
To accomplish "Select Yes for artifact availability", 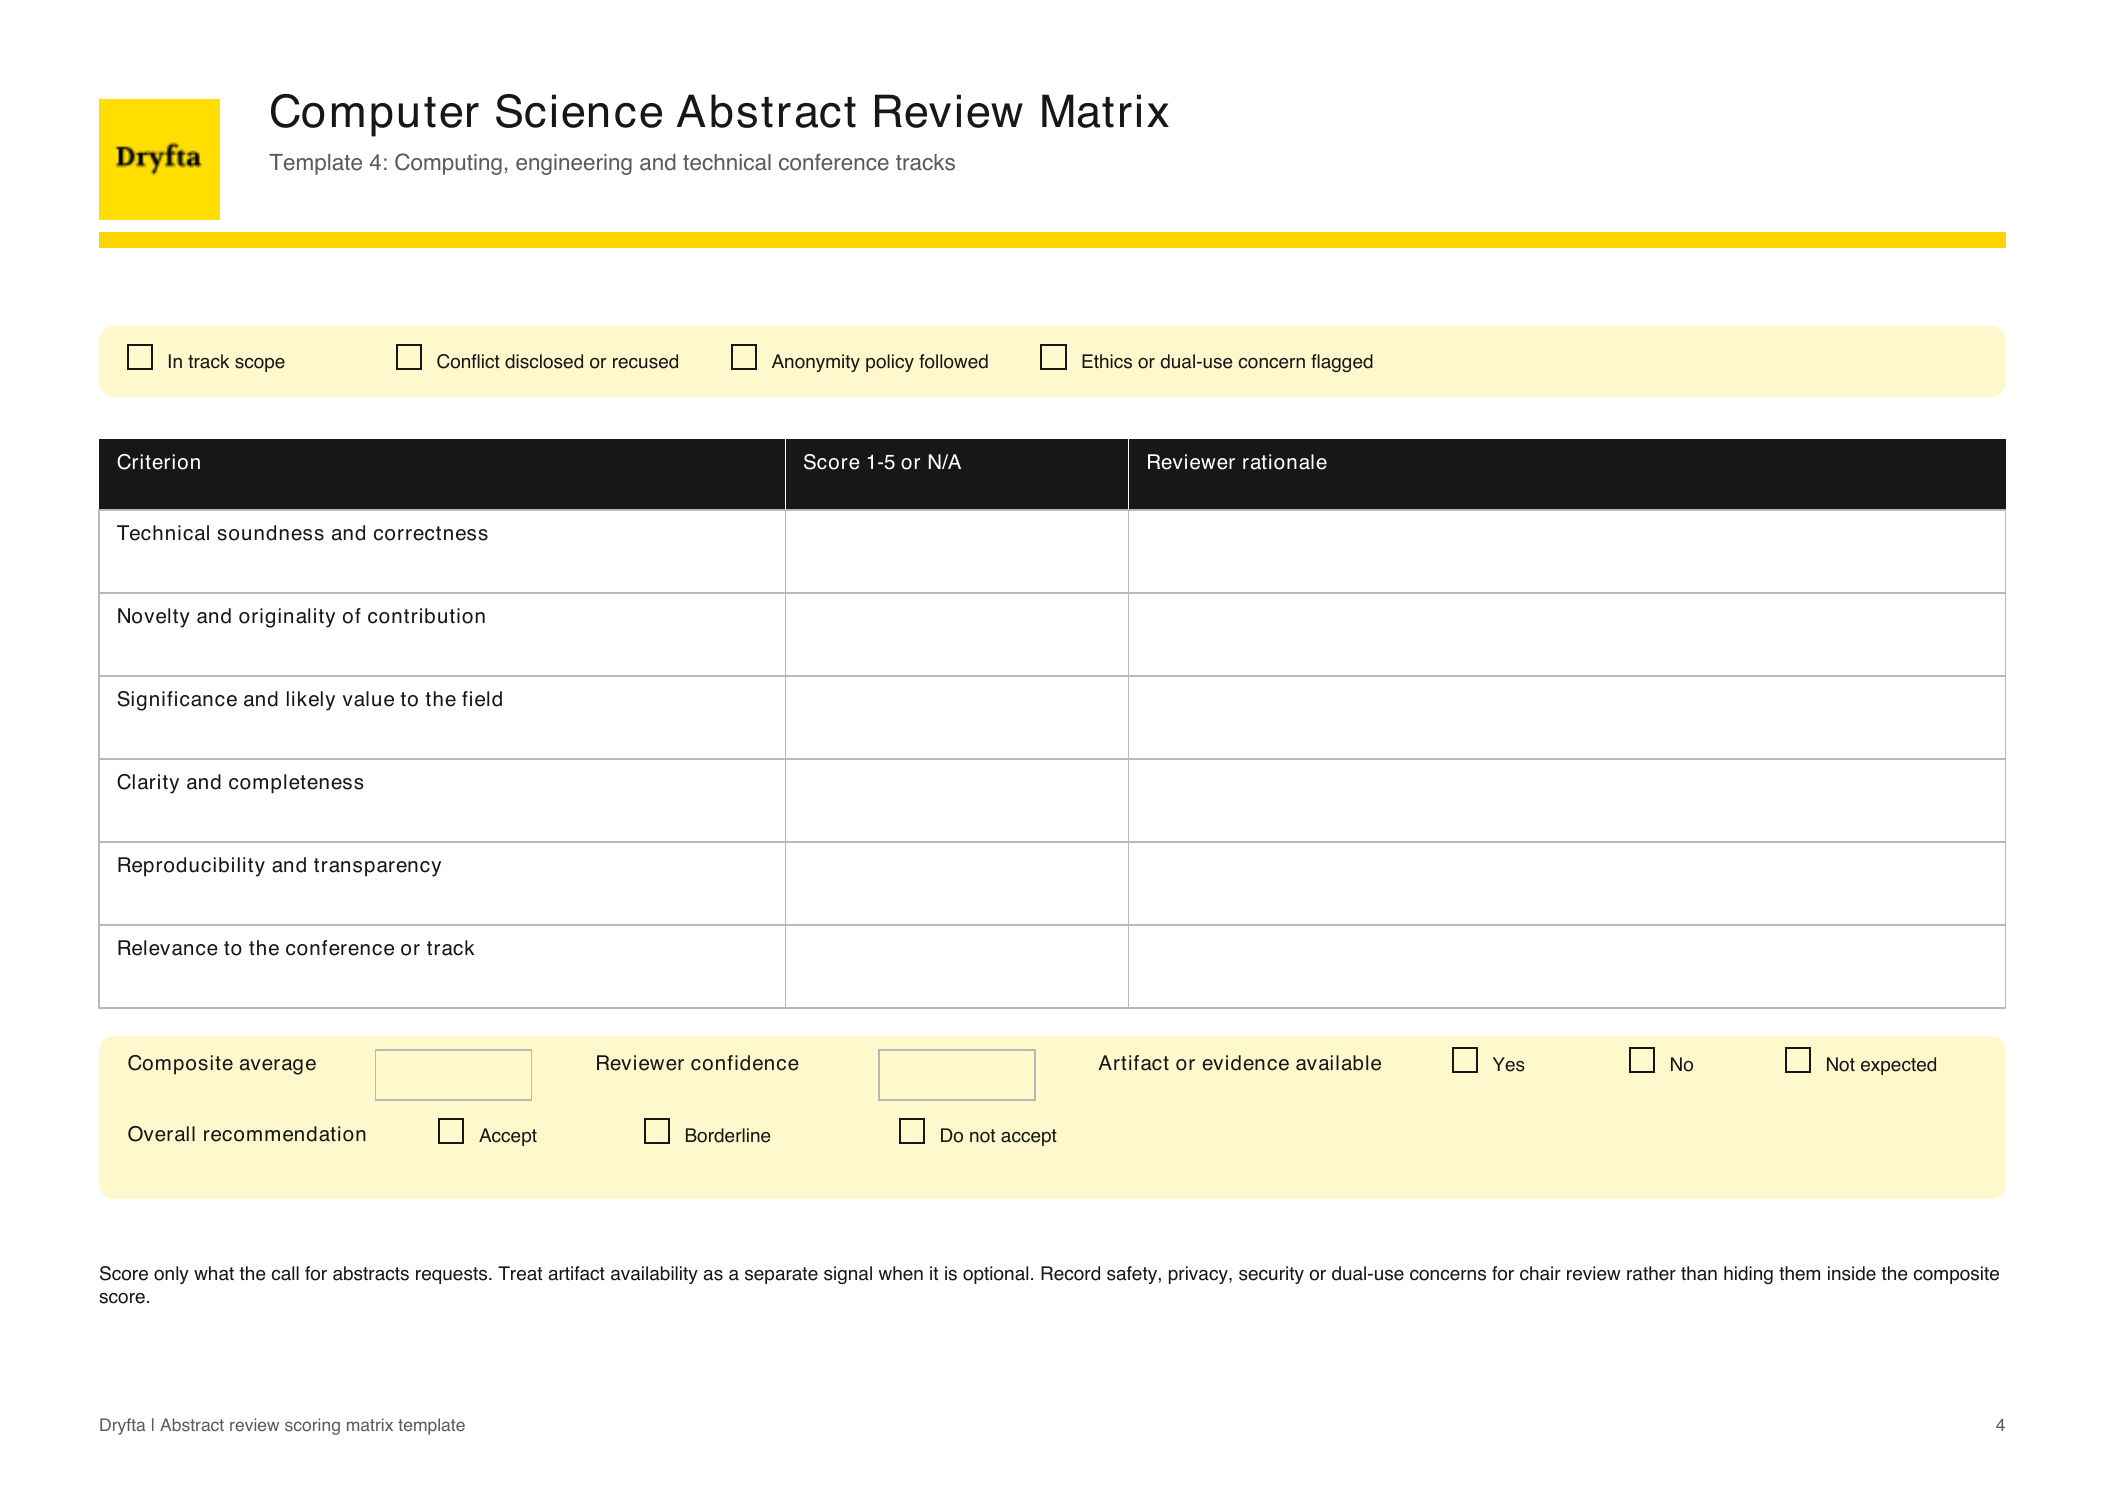I will 1465,1060.
